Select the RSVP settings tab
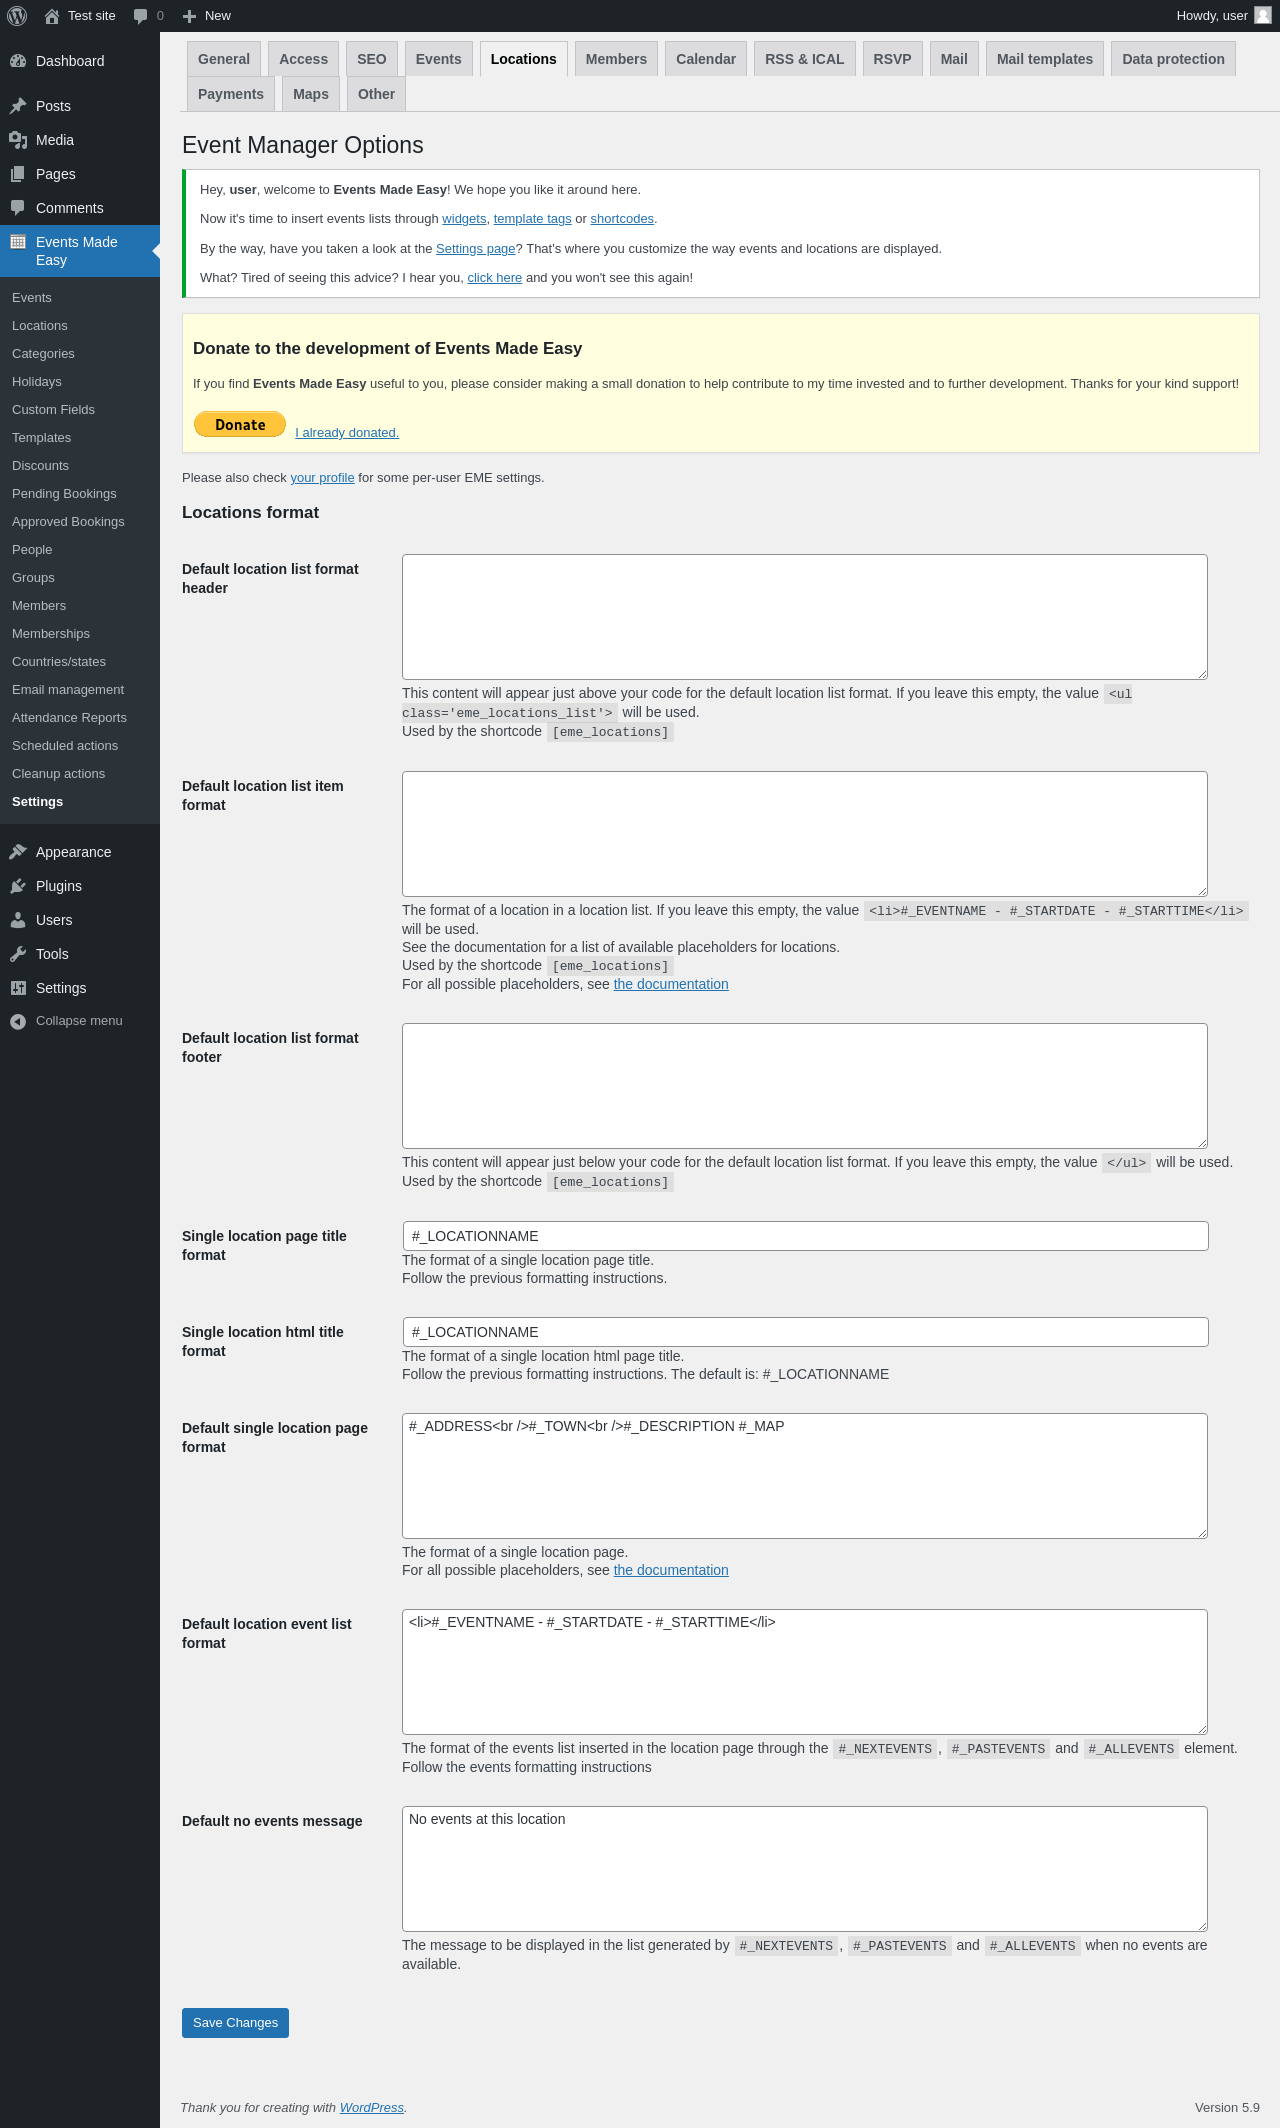The image size is (1280, 2128). click(x=892, y=59)
